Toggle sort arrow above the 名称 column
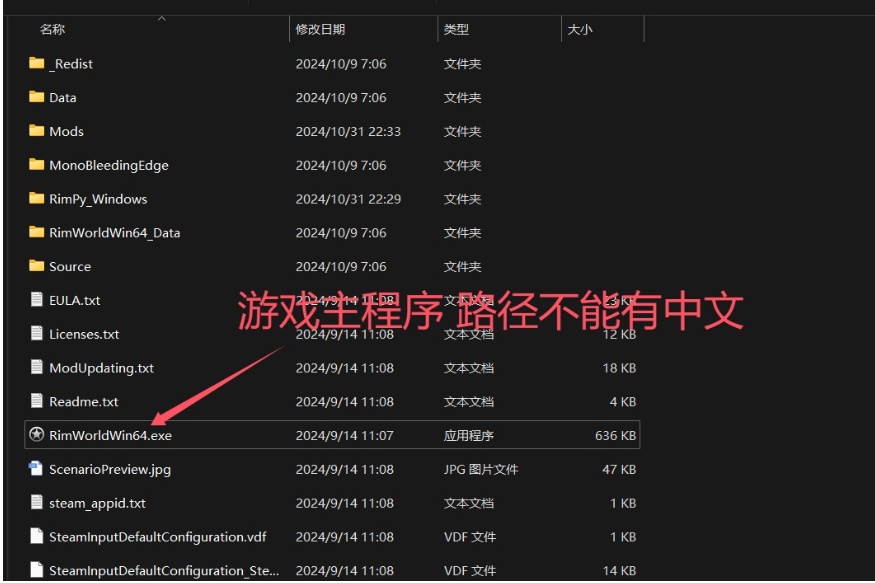Screen dimensions: 875x583 161,18
